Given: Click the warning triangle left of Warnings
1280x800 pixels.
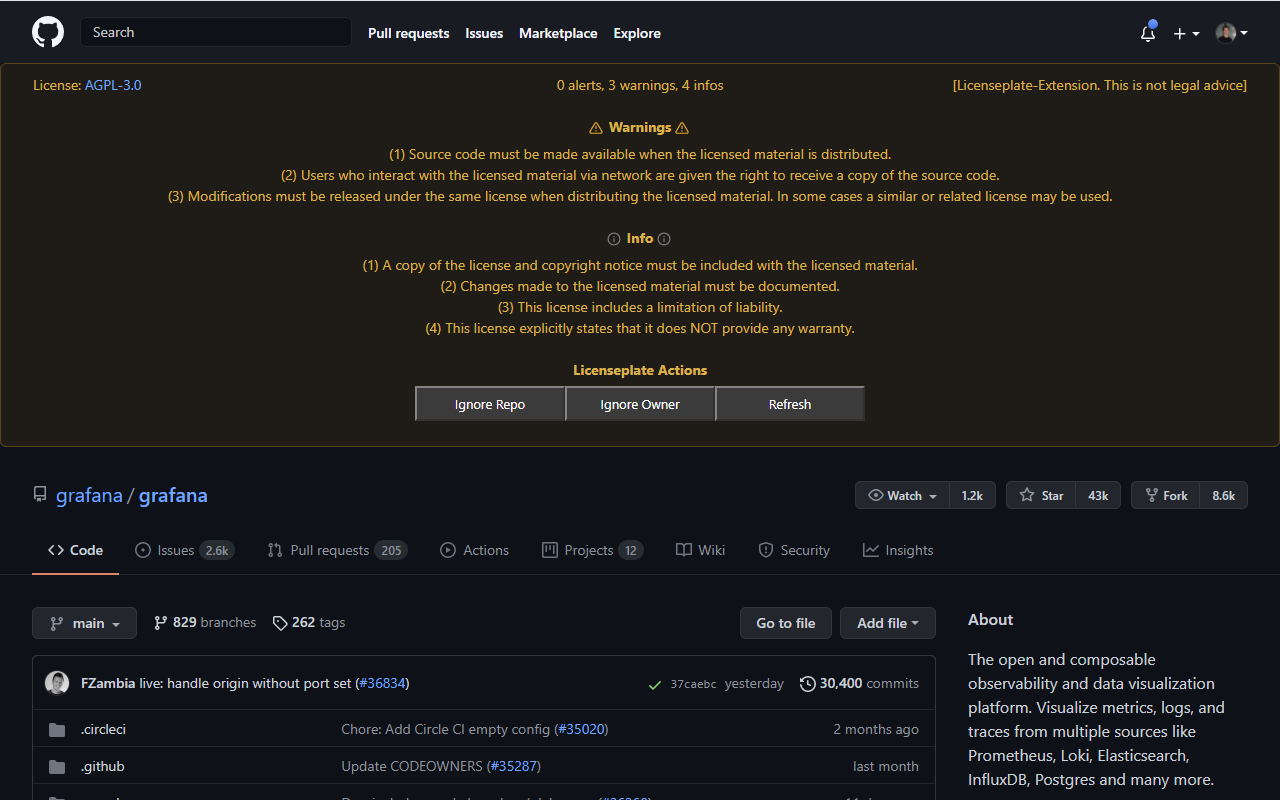Looking at the screenshot, I should 596,128.
